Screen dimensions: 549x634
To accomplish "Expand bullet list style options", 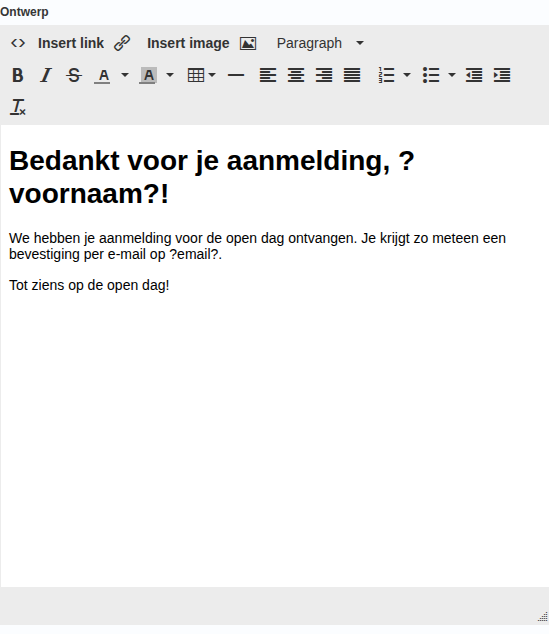I will [452, 75].
